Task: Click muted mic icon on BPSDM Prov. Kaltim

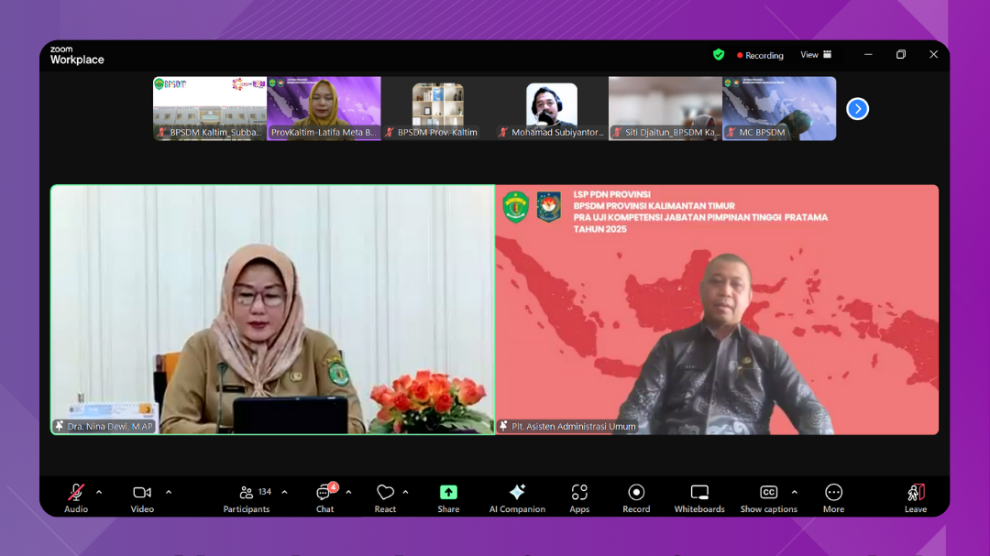Action: coord(390,133)
